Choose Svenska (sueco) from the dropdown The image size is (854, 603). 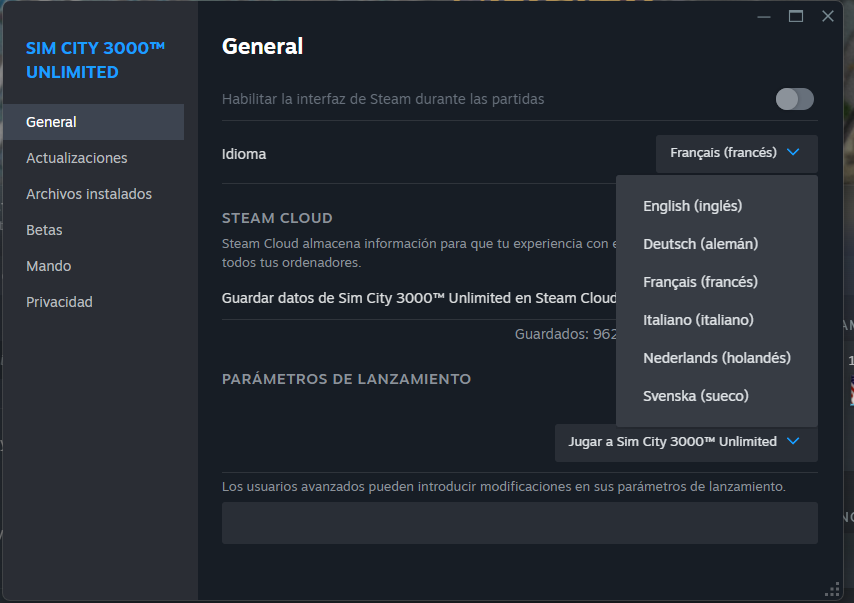695,396
